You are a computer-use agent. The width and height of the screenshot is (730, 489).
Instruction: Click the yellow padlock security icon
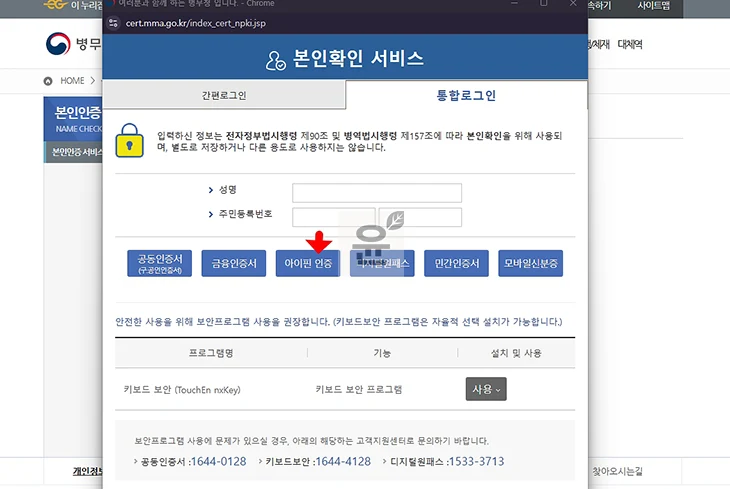130,140
